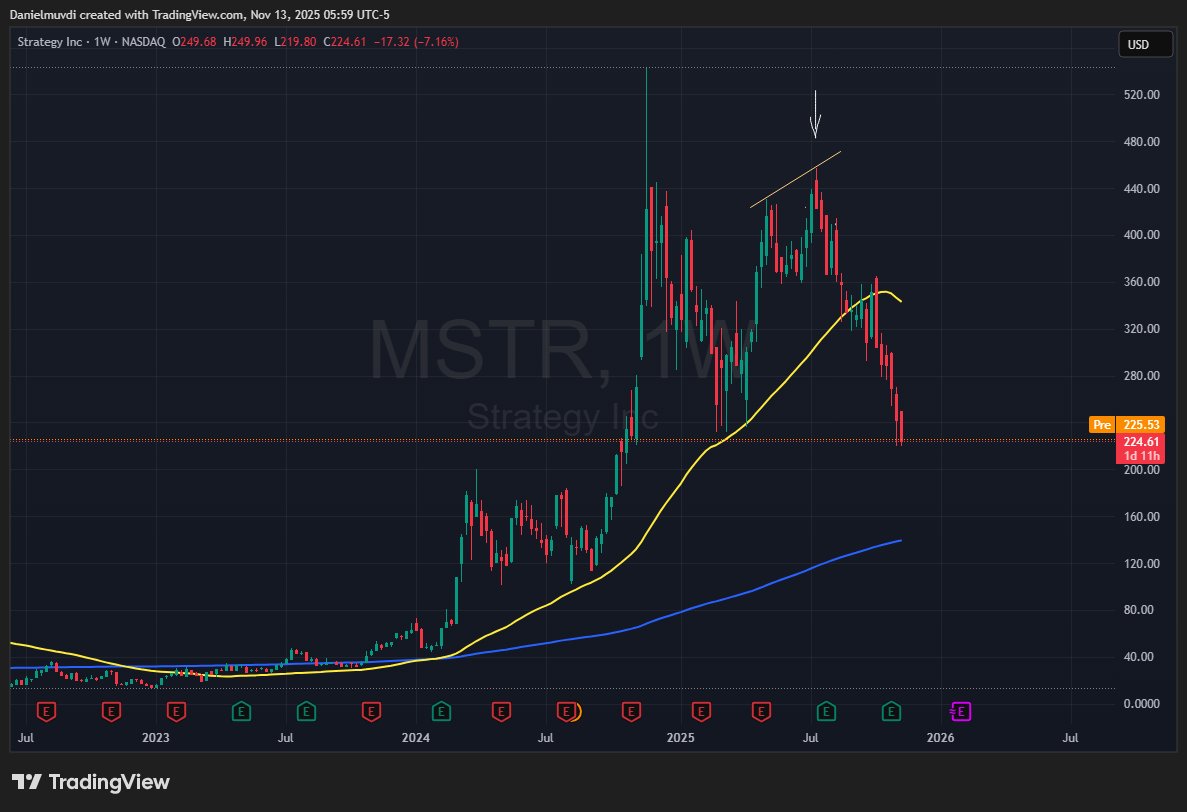Image resolution: width=1187 pixels, height=812 pixels.
Task: Click the 1d 11h countdown label
Action: tap(1140, 456)
